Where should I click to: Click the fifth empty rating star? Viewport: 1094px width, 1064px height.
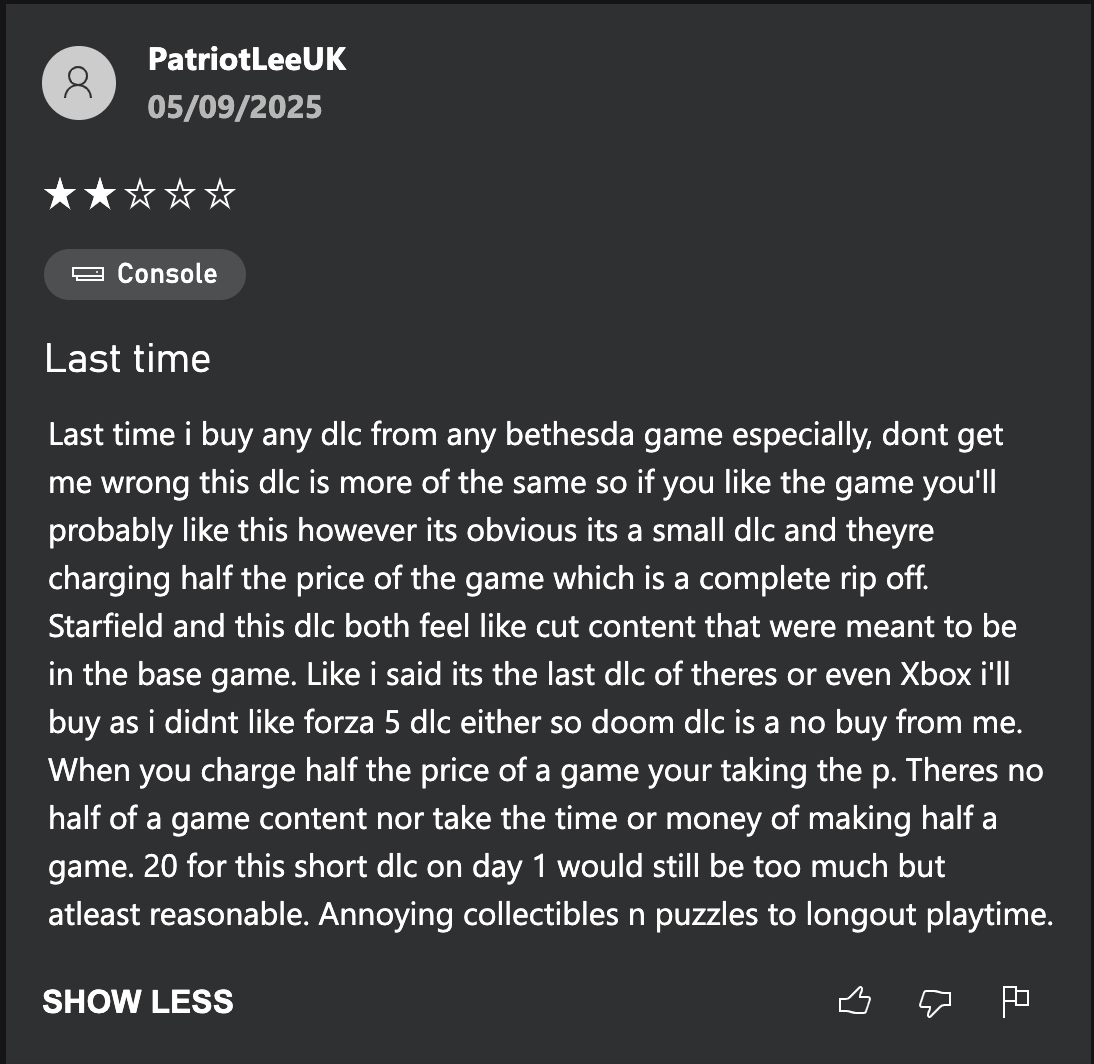(219, 194)
